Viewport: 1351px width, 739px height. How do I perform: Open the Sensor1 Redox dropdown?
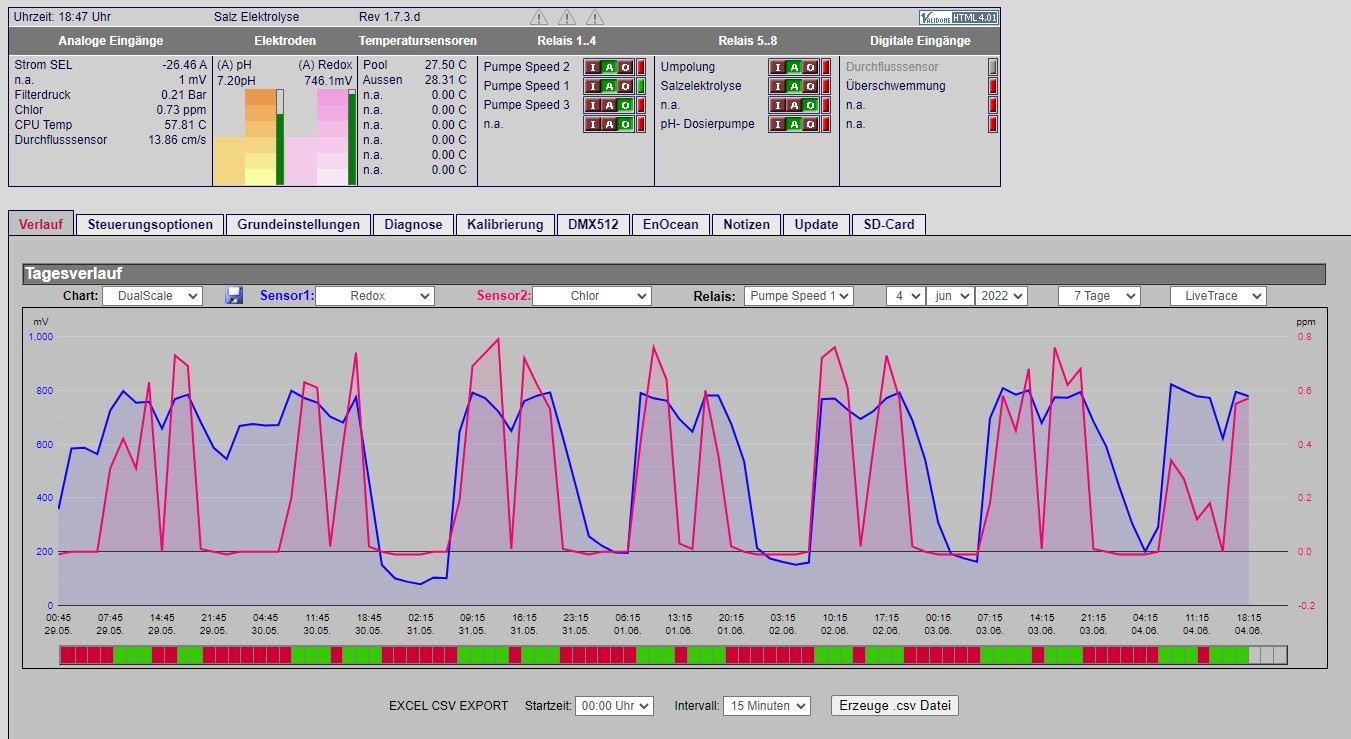[x=375, y=296]
